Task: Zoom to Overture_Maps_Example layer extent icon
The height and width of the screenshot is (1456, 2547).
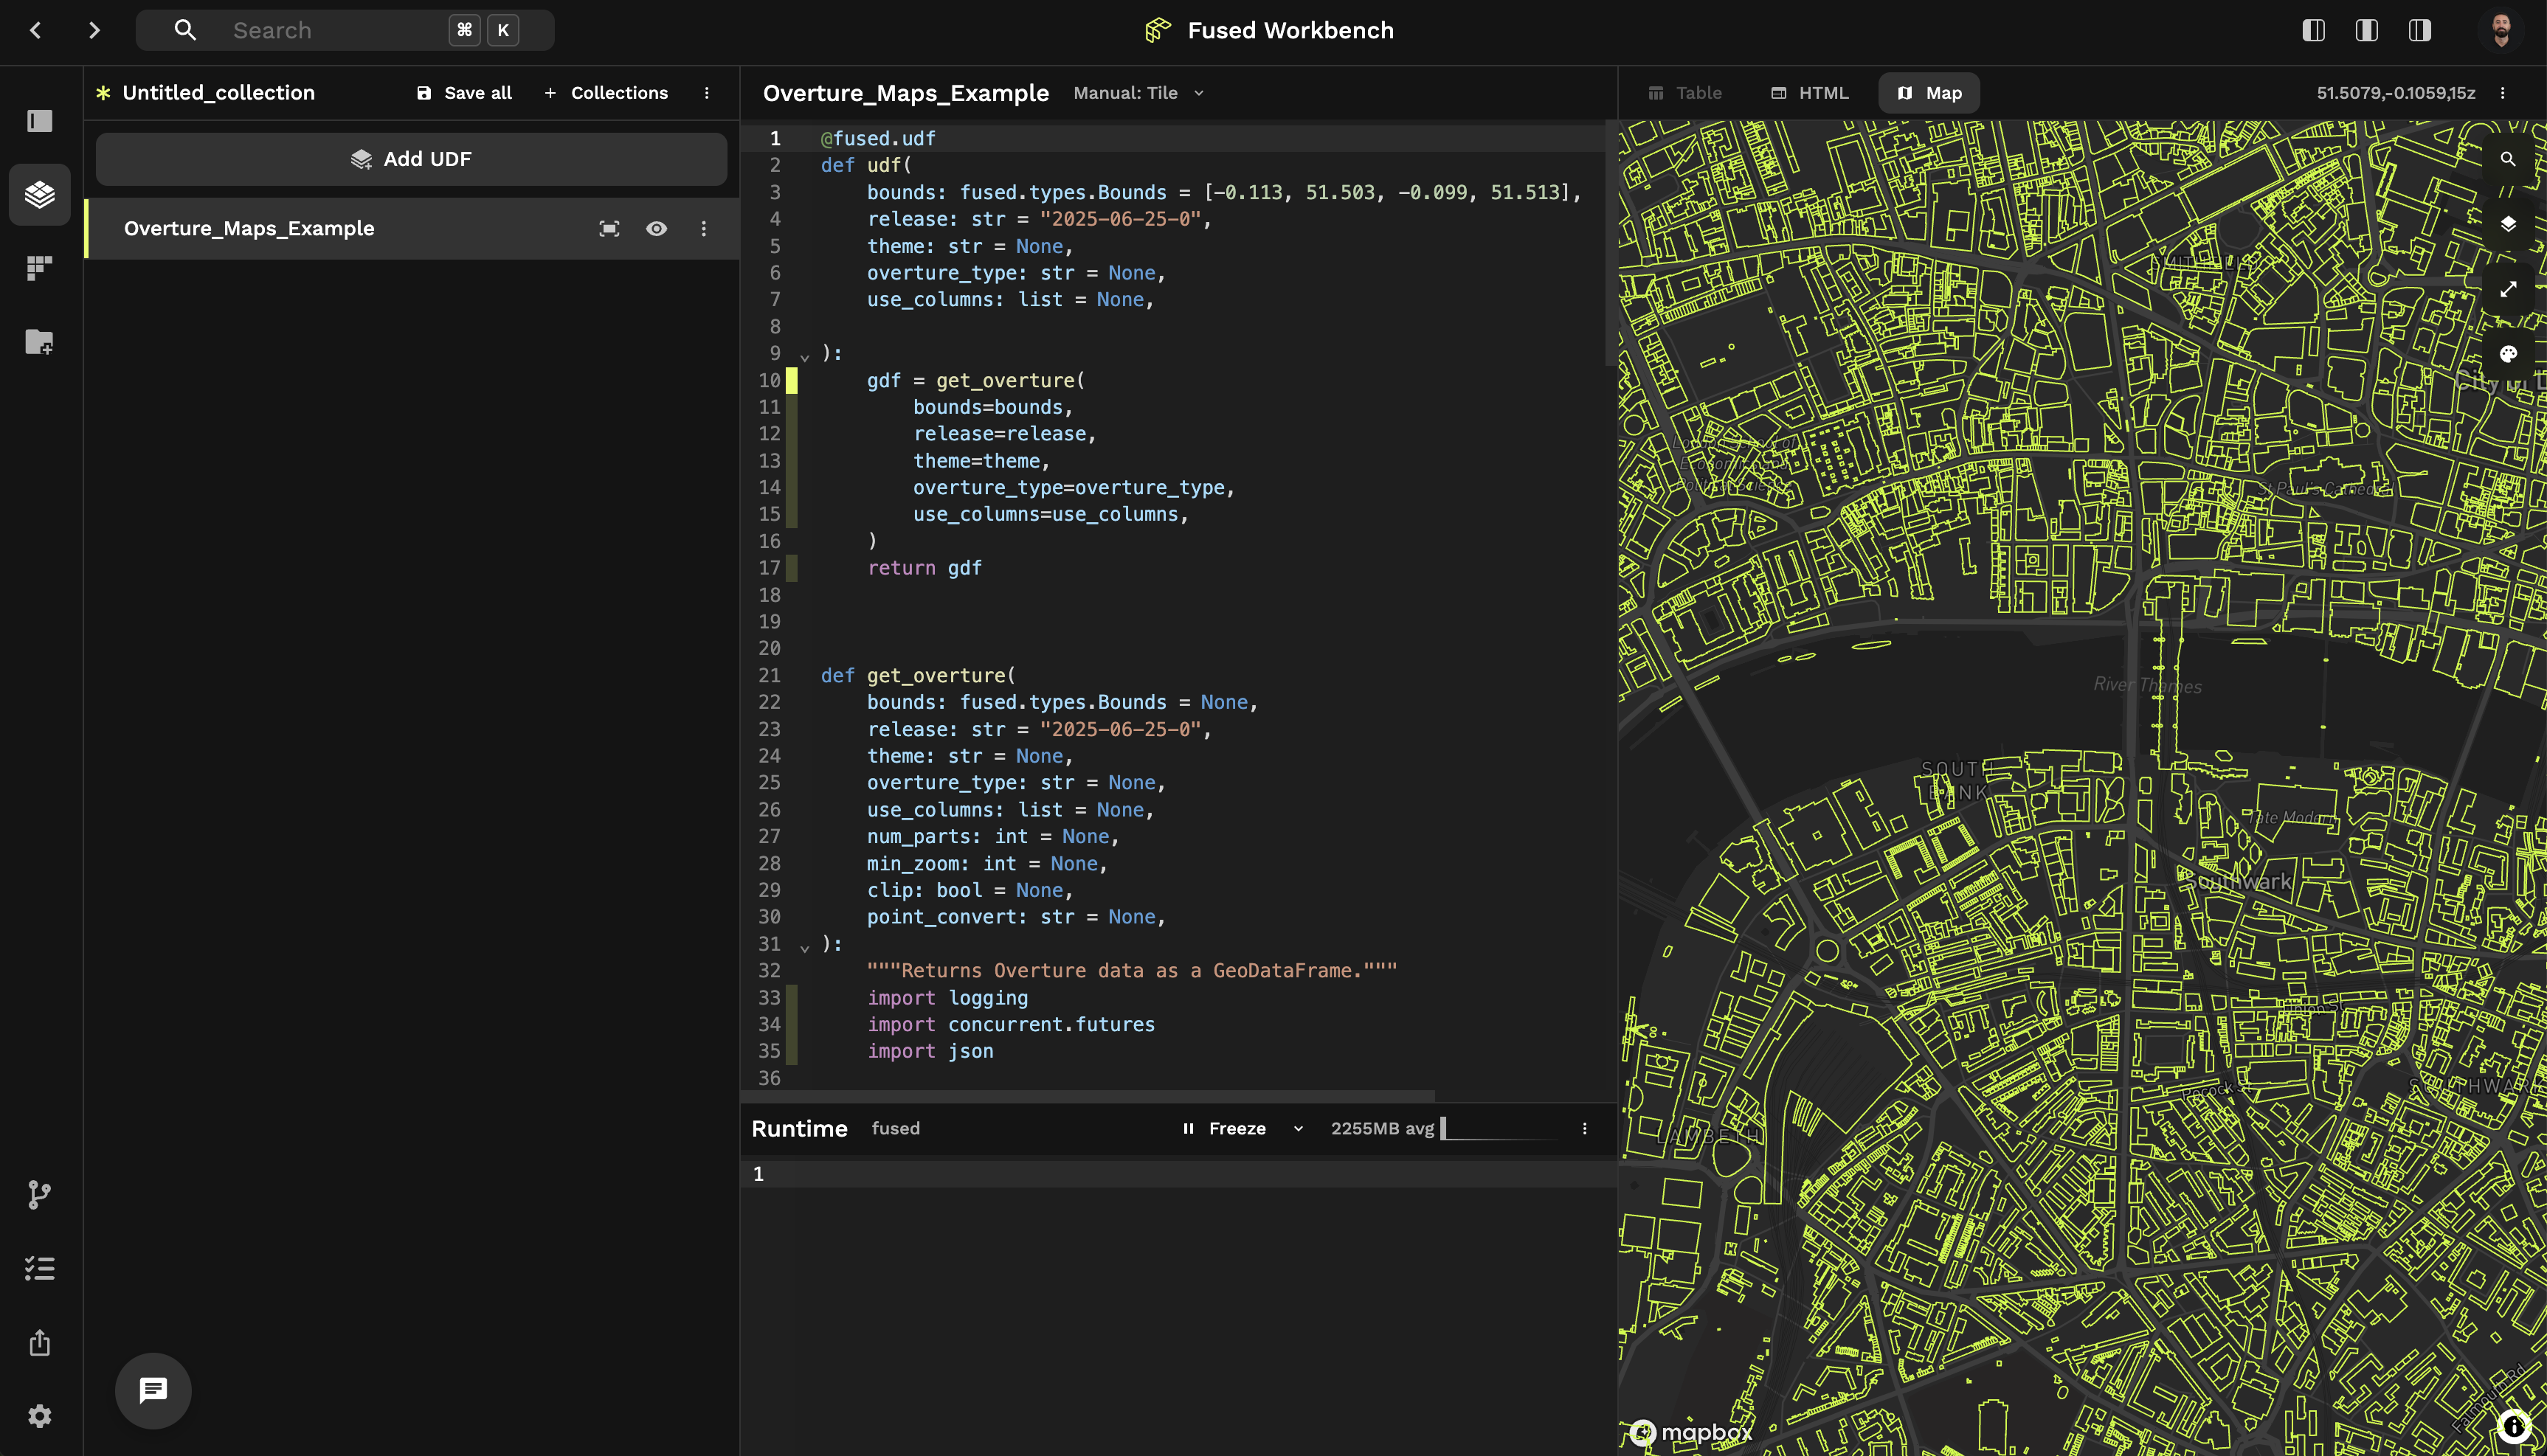Action: (609, 228)
